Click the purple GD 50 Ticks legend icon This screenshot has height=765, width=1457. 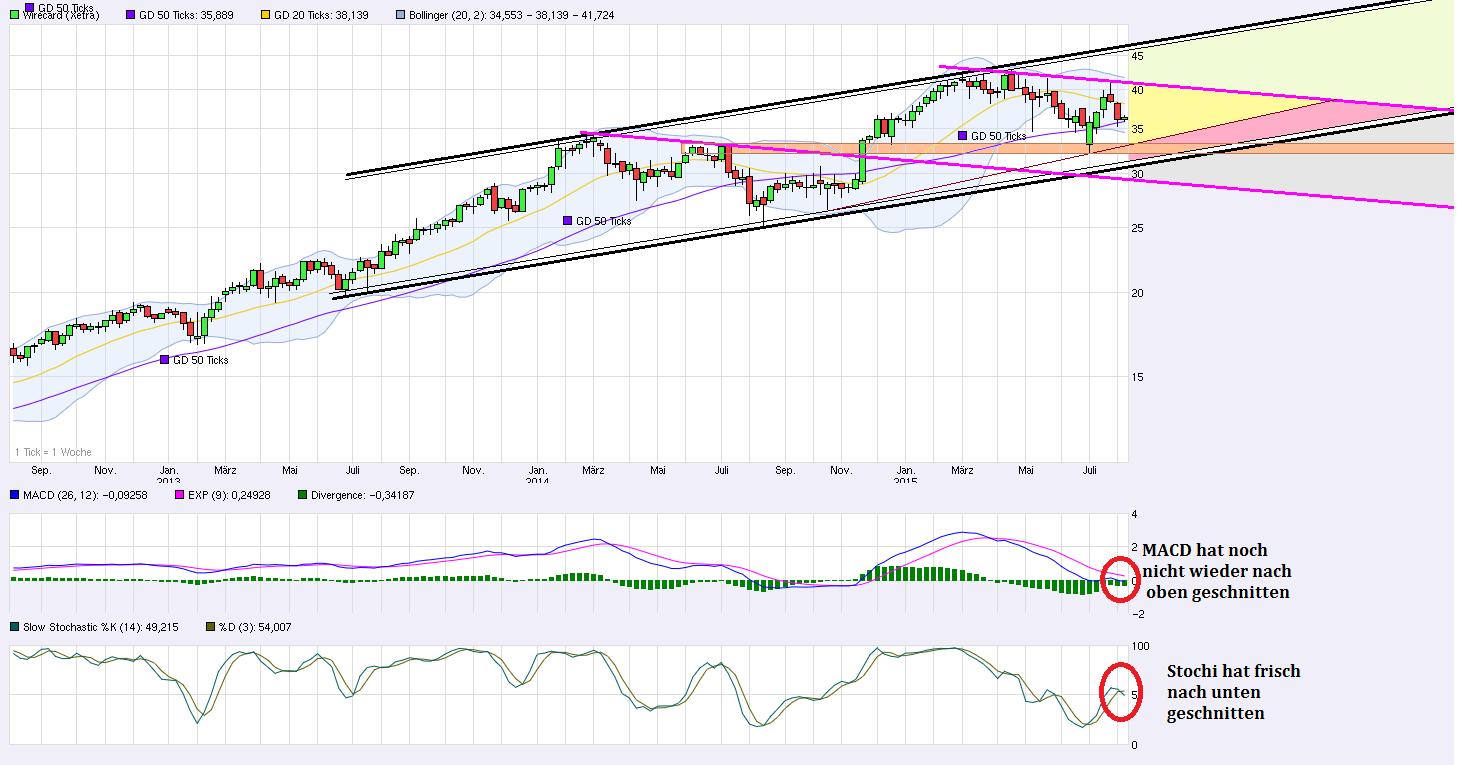pos(129,14)
